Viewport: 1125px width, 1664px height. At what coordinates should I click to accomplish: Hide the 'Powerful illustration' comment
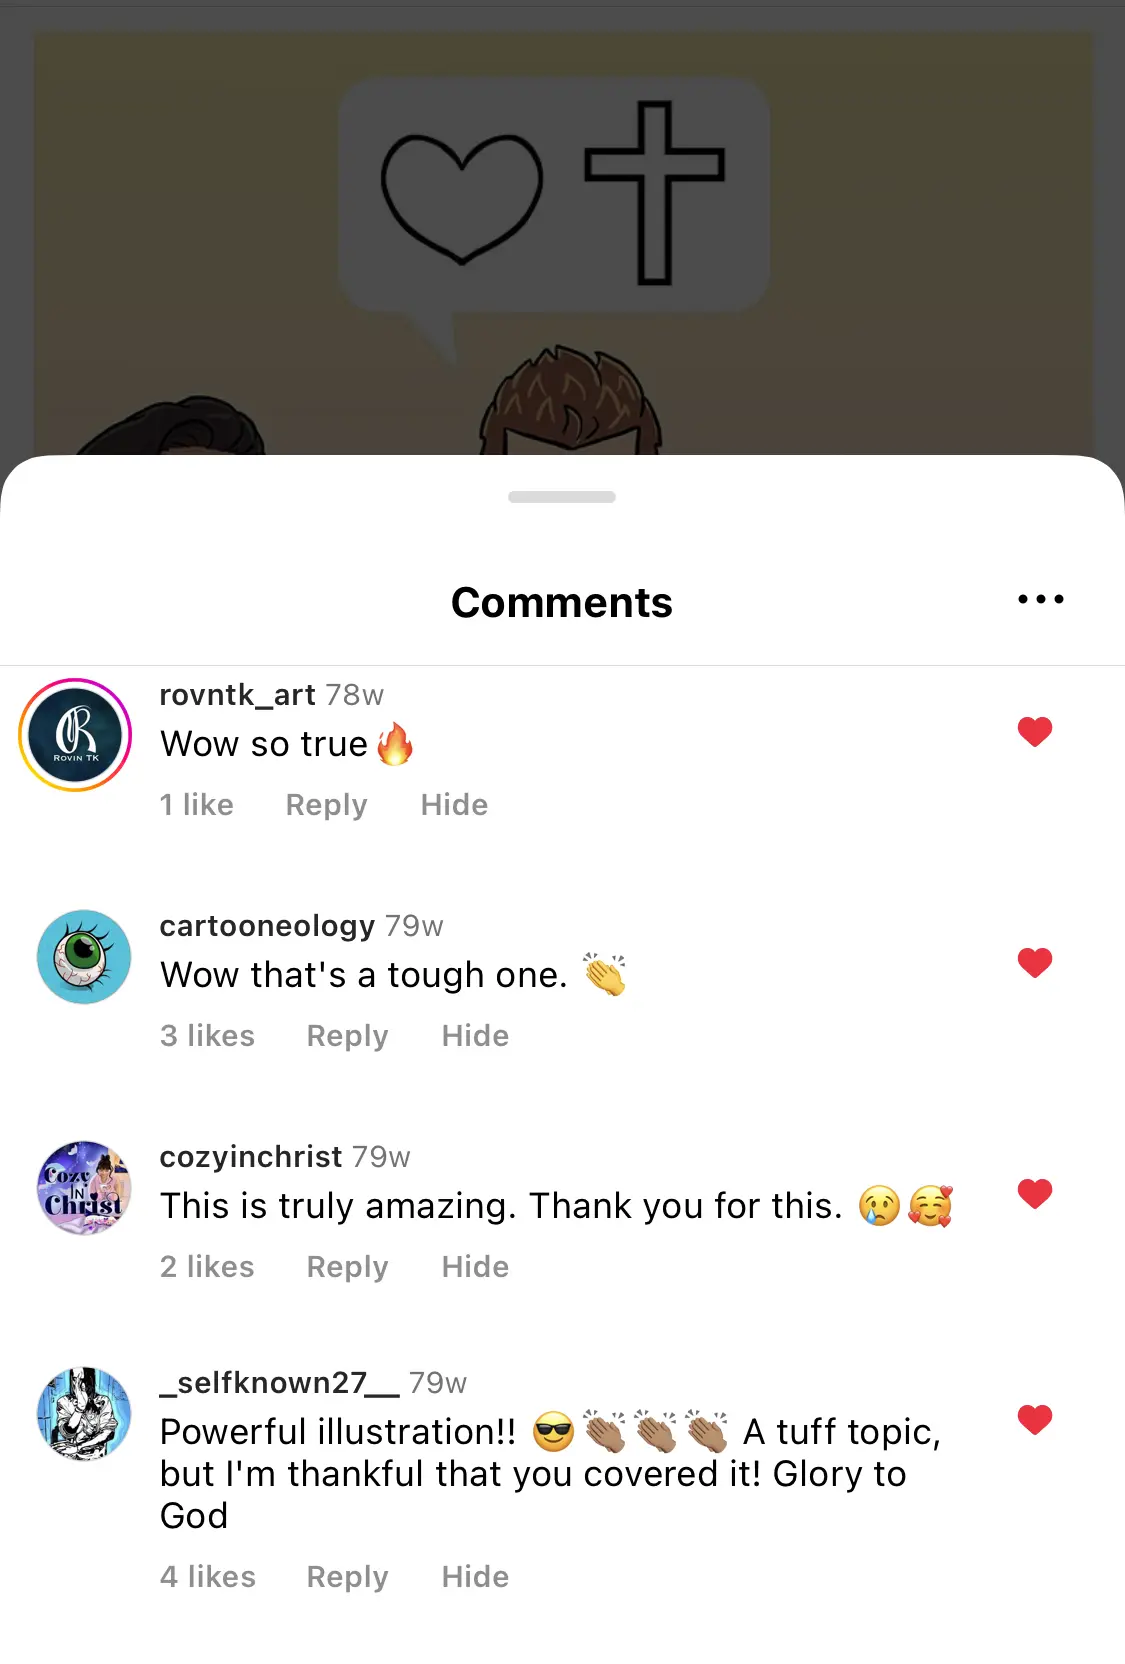point(475,1577)
